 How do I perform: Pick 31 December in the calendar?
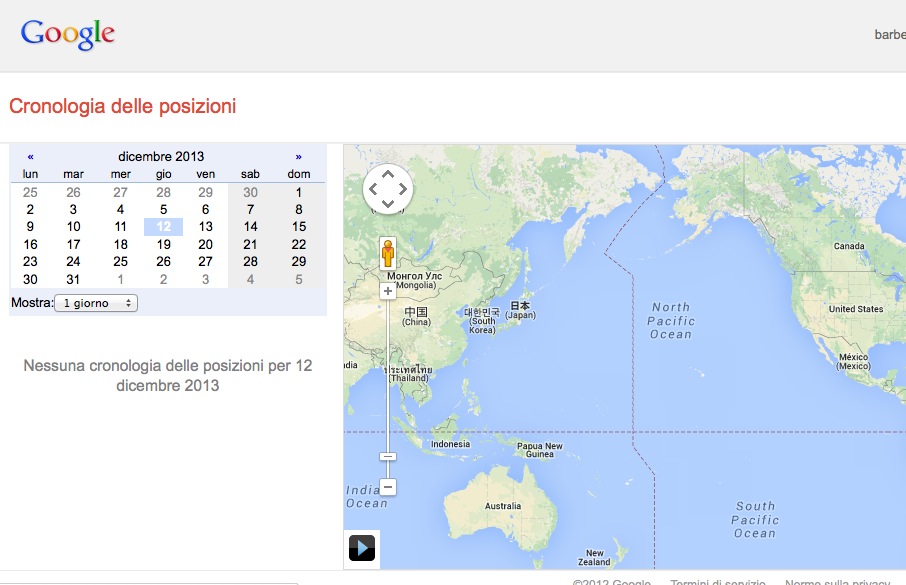pyautogui.click(x=73, y=280)
